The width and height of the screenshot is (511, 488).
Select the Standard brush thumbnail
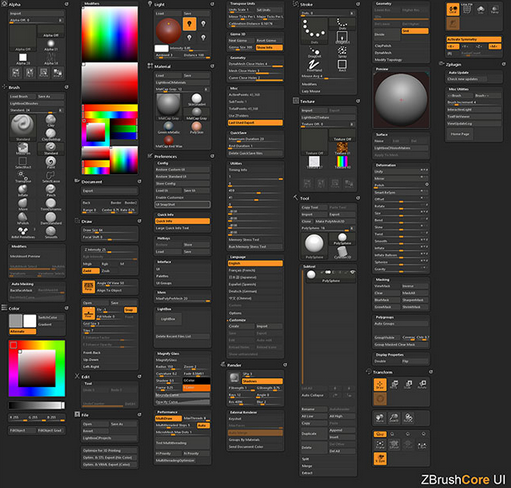(22, 127)
